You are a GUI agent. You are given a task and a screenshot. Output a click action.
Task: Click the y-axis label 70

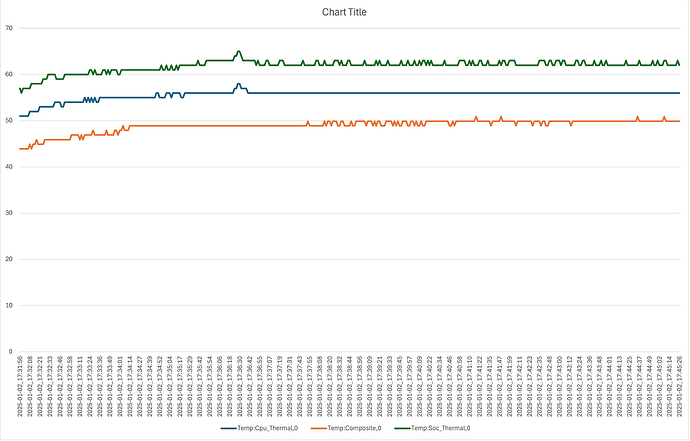pos(9,28)
